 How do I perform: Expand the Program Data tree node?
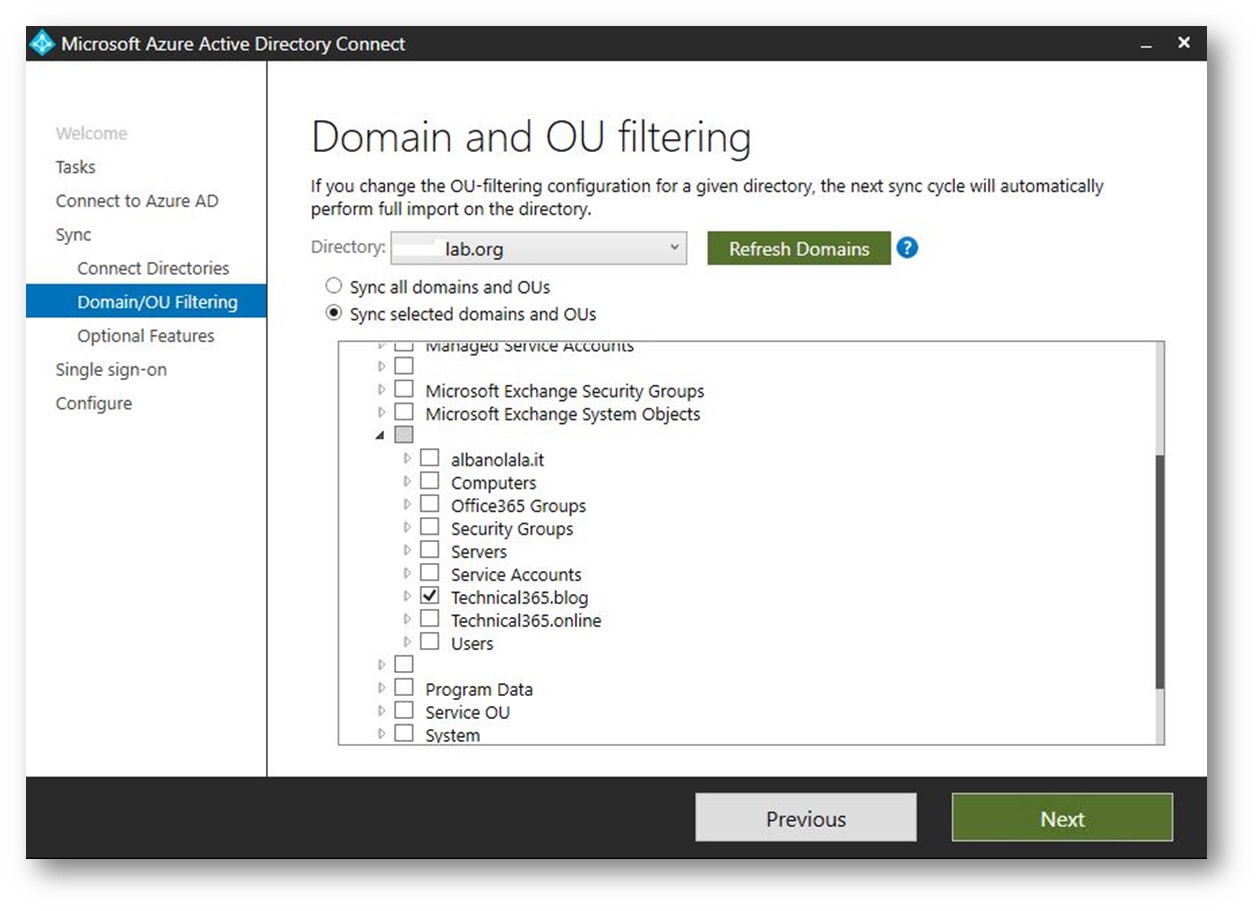[382, 688]
